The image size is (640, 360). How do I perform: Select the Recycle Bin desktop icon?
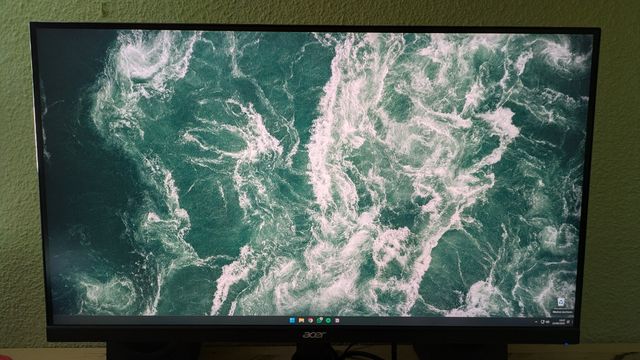561,302
